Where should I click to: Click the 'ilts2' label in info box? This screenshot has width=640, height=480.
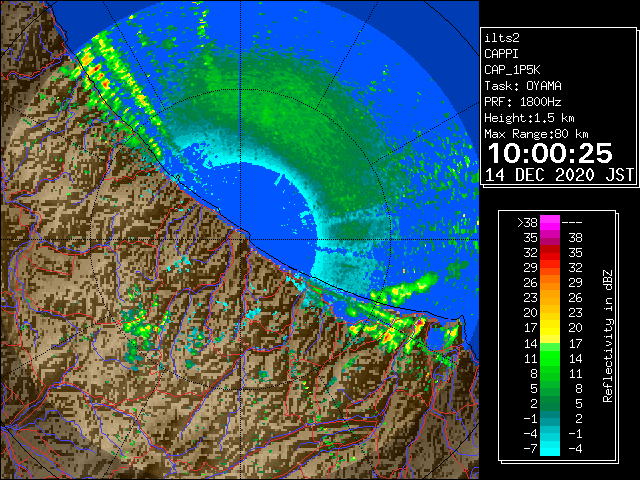click(x=502, y=38)
